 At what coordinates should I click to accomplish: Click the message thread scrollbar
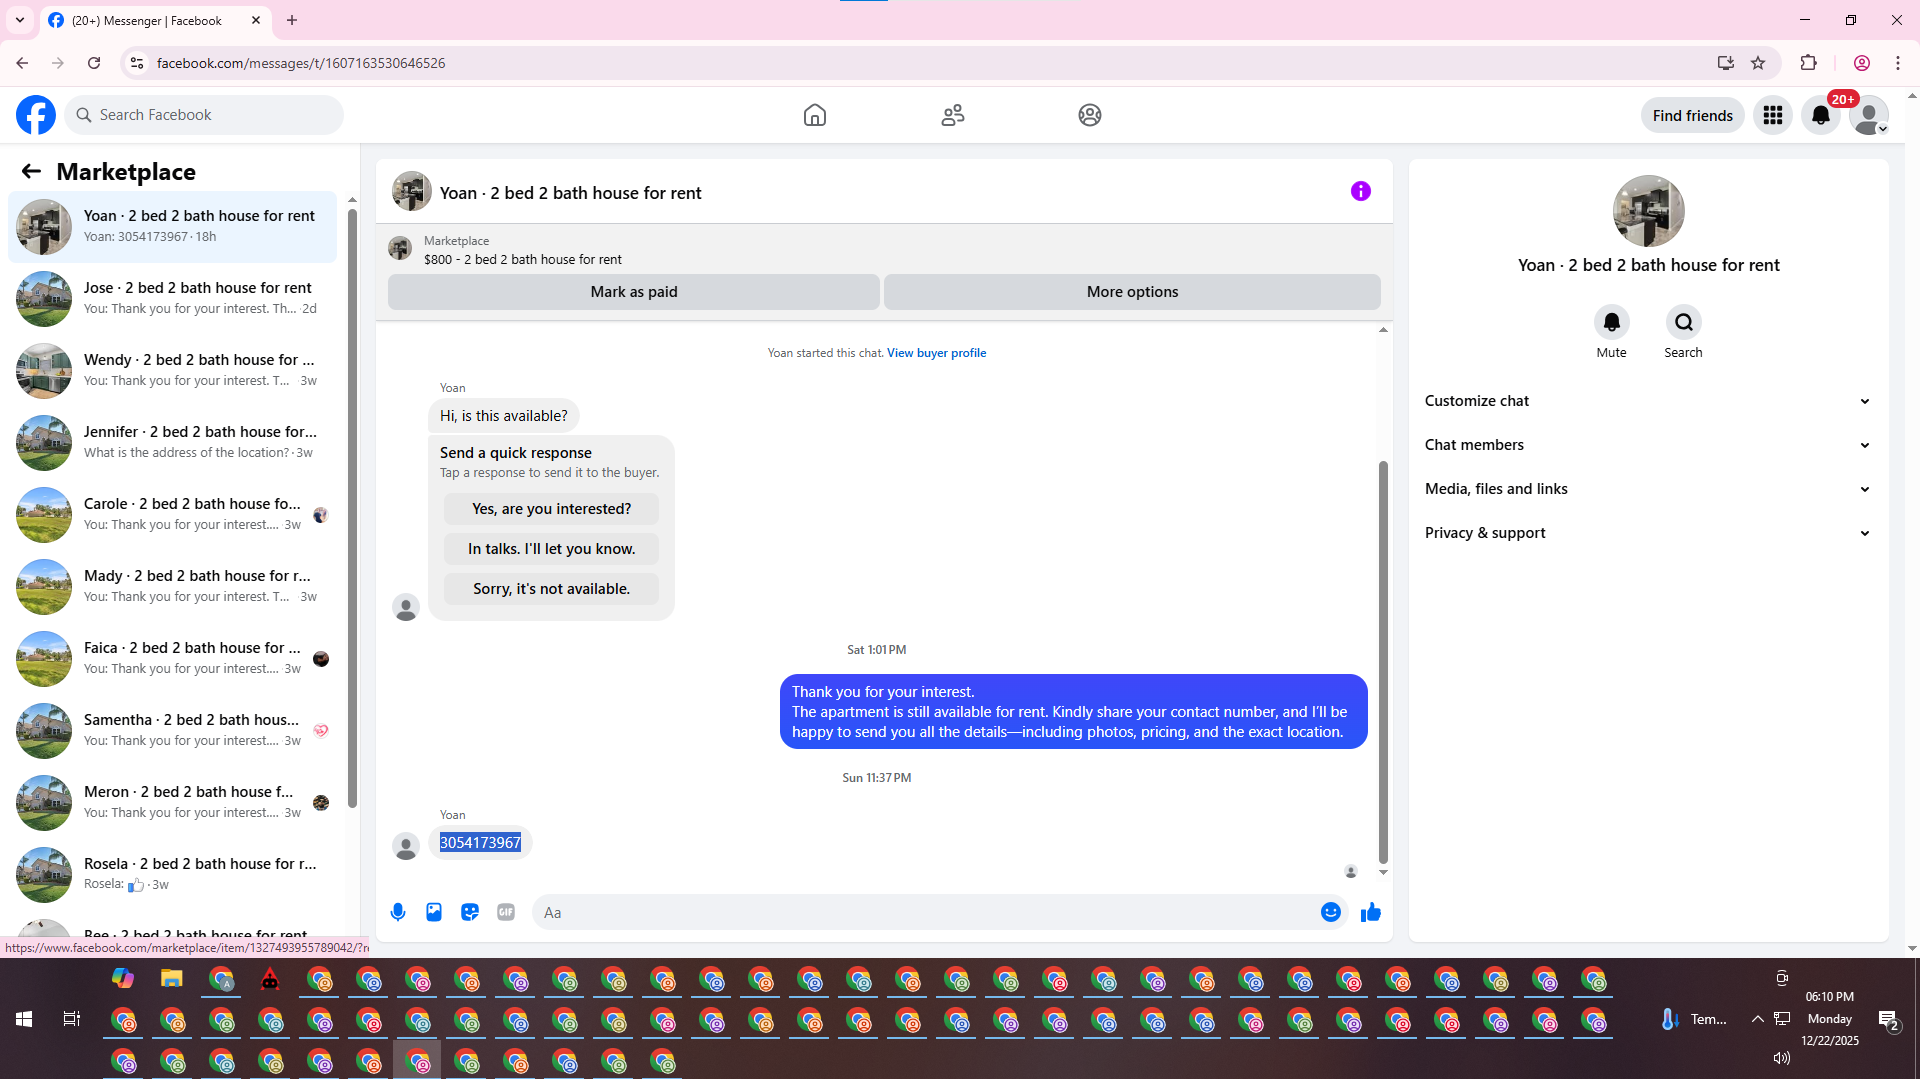pyautogui.click(x=1383, y=661)
